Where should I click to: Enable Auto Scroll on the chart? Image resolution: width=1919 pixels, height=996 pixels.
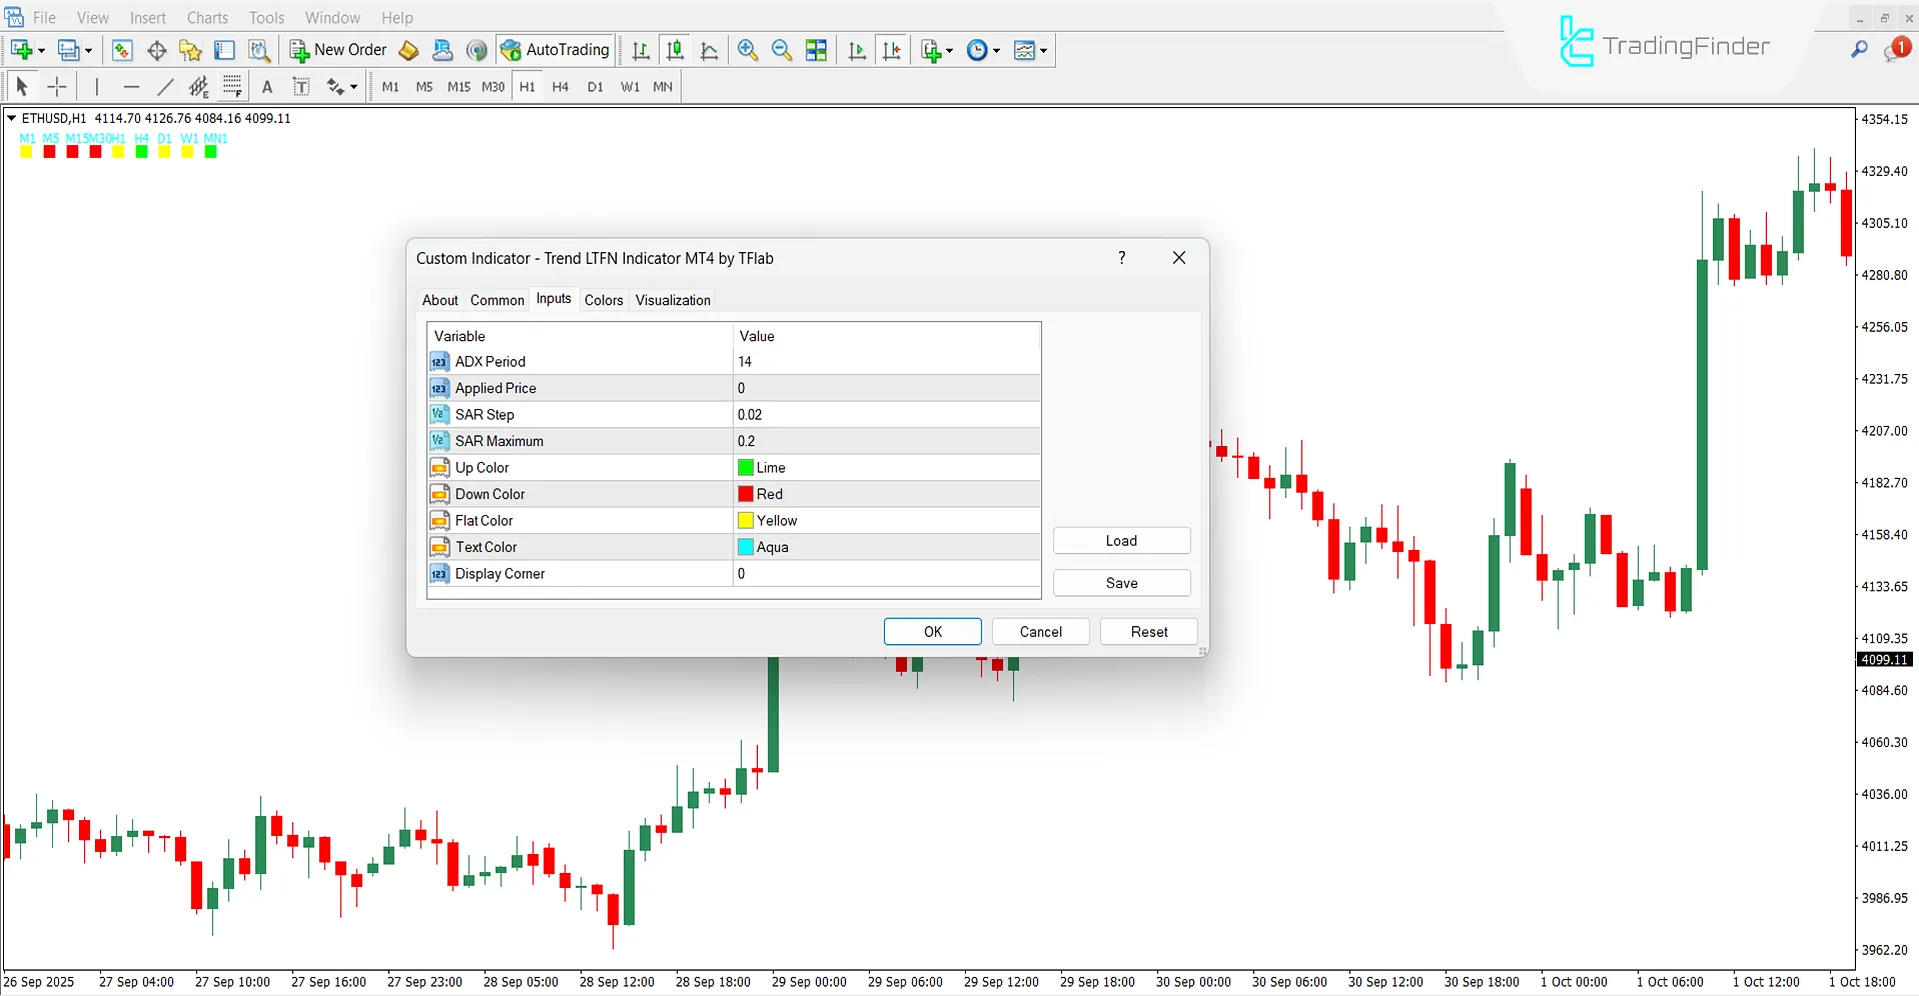click(856, 50)
